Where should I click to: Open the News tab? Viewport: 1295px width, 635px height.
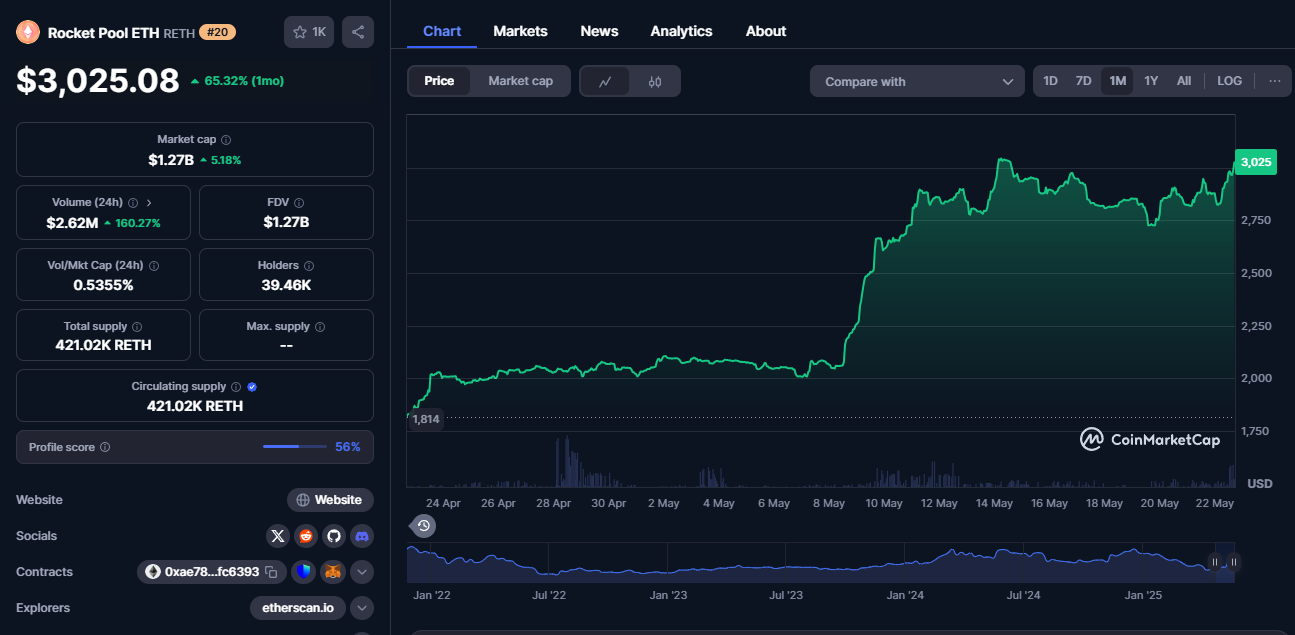[x=599, y=31]
